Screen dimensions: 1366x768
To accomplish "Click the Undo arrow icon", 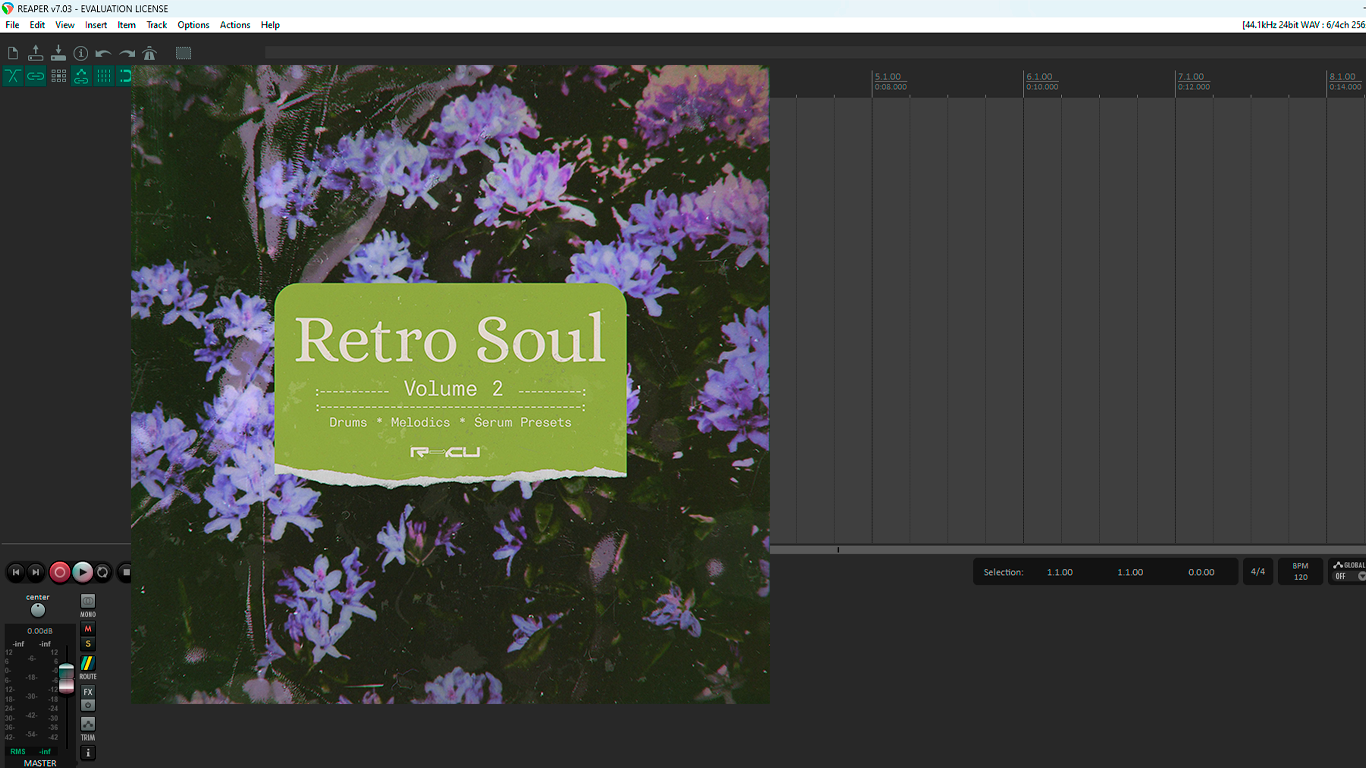I will click(x=103, y=53).
